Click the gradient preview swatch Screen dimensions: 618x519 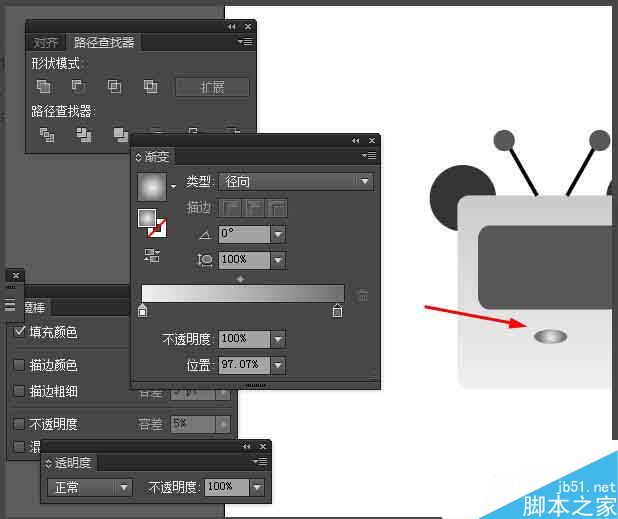tap(152, 187)
